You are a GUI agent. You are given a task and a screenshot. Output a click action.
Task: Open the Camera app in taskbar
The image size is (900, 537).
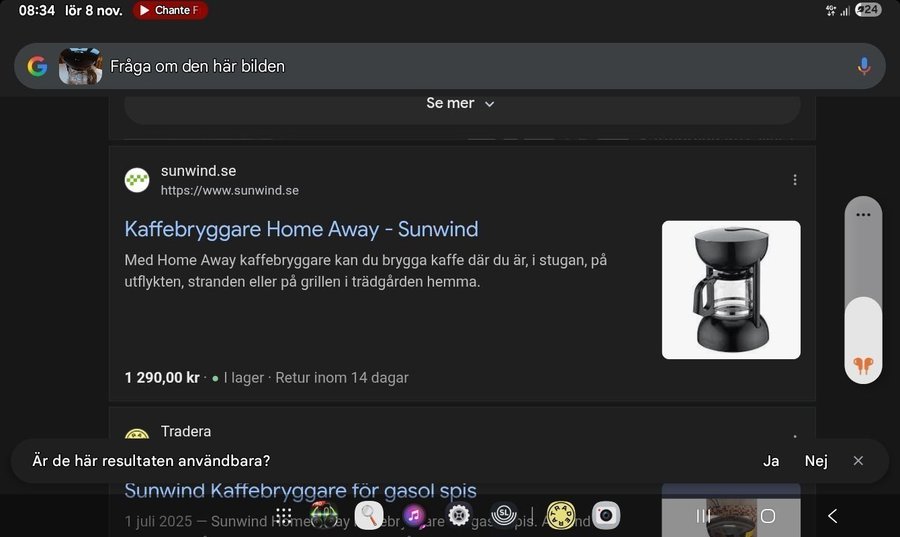click(606, 515)
